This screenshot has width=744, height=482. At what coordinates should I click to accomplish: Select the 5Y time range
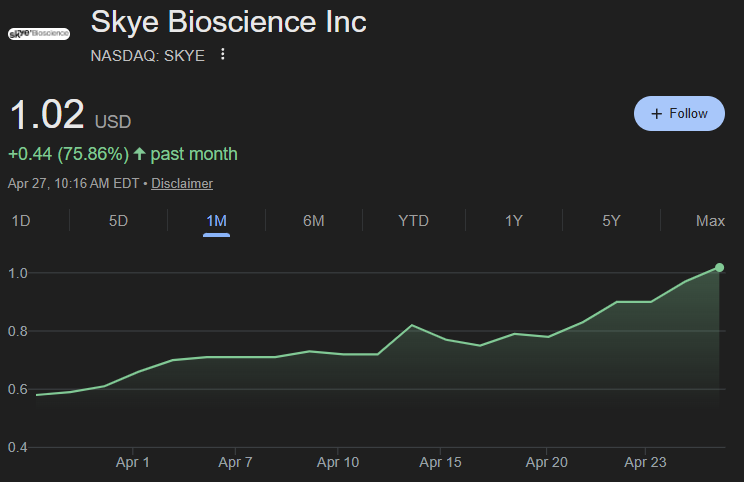(x=611, y=221)
